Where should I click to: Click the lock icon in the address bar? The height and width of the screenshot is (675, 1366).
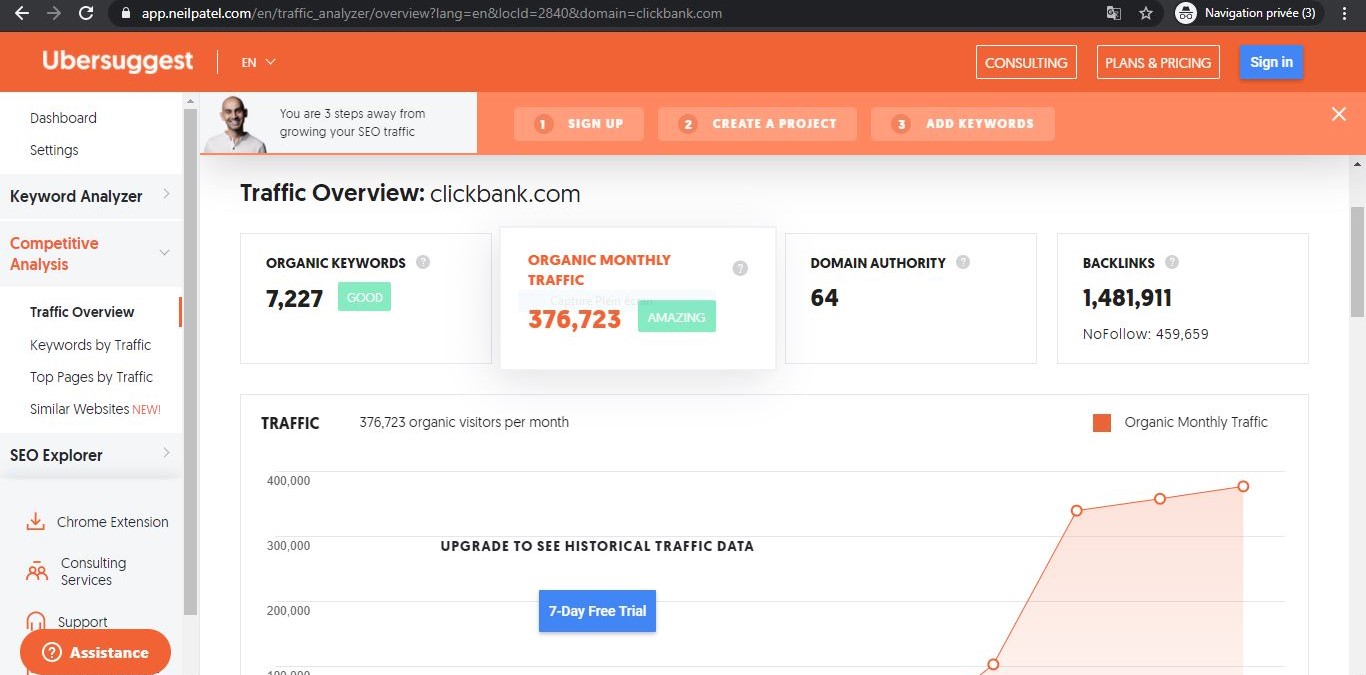(125, 14)
